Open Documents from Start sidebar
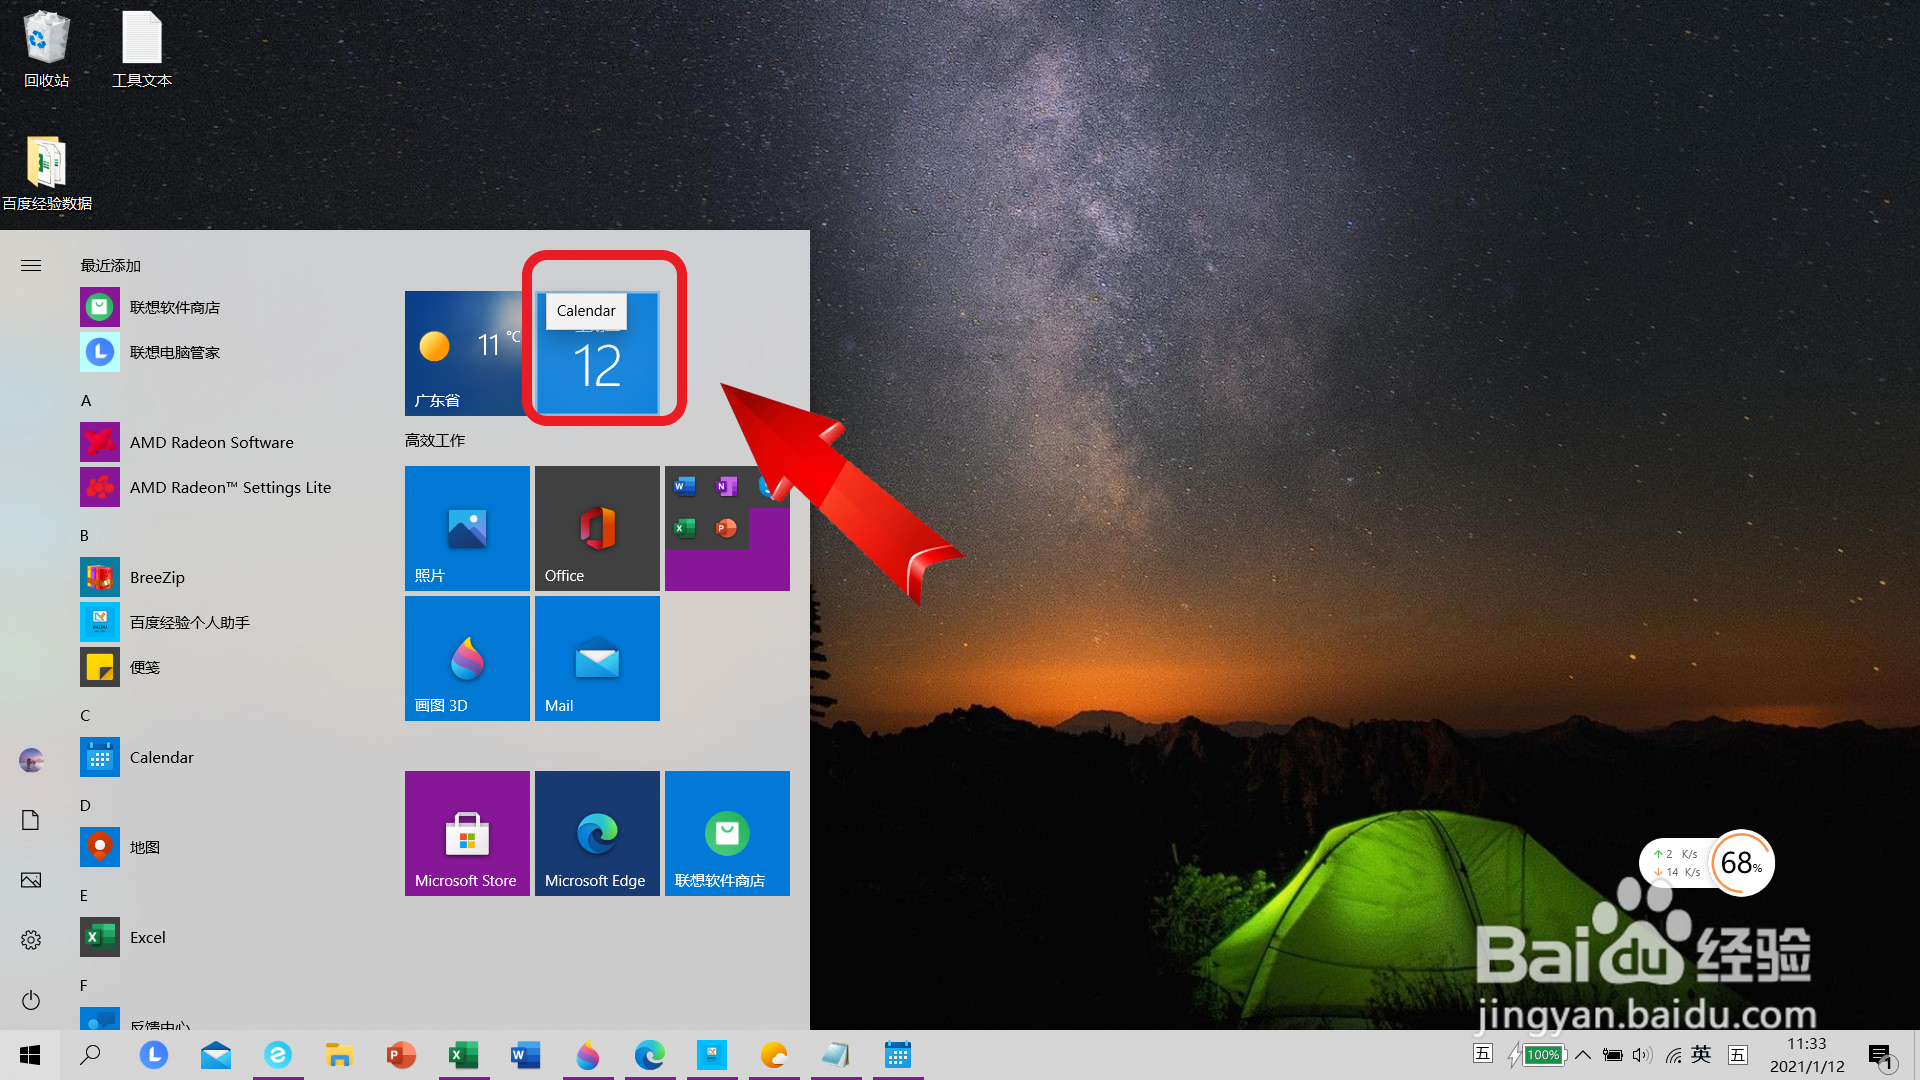 [x=31, y=820]
